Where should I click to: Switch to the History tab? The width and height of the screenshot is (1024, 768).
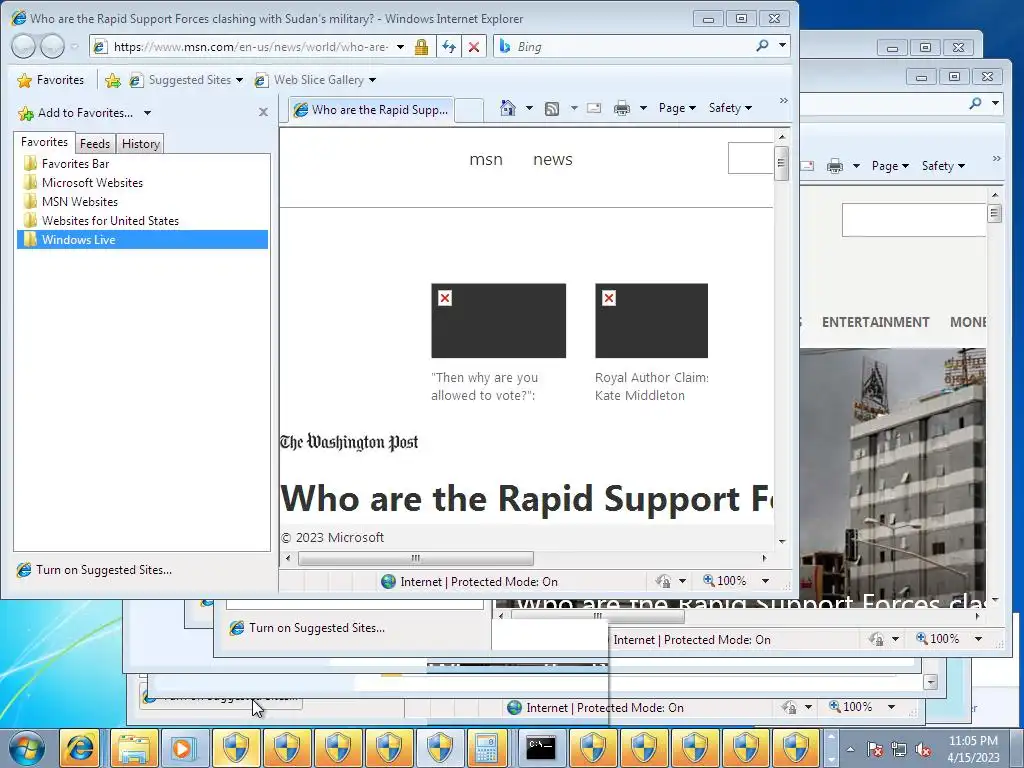pos(140,144)
